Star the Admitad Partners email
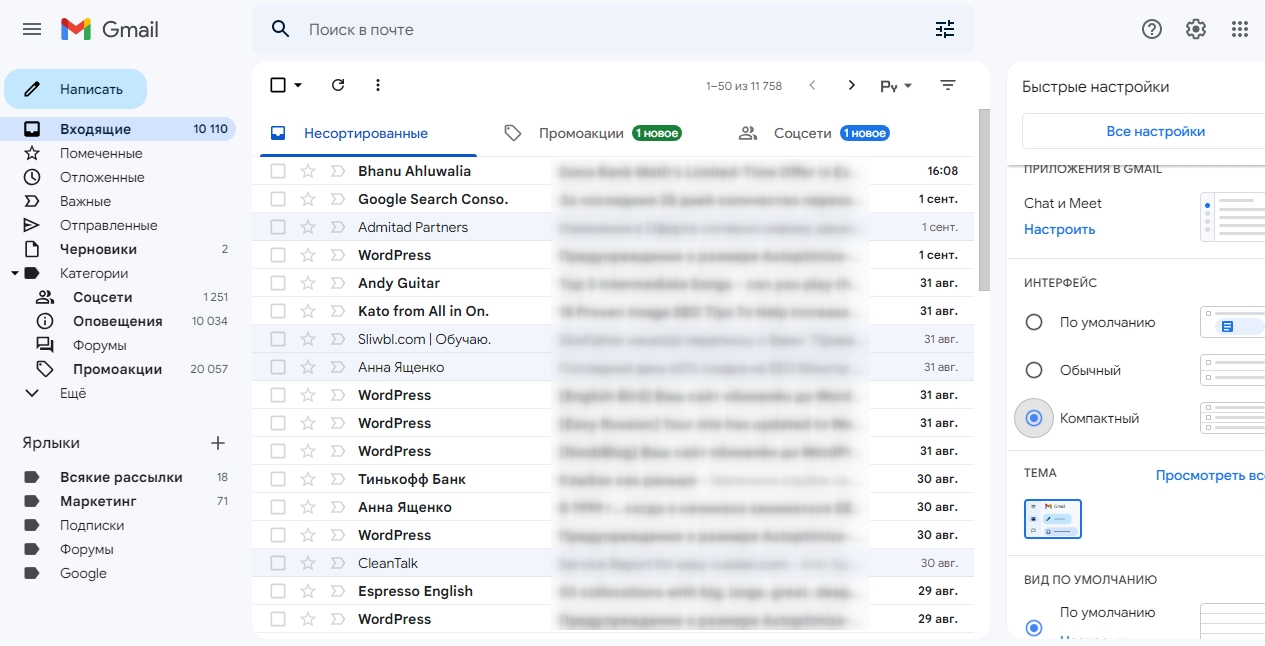 (x=308, y=227)
